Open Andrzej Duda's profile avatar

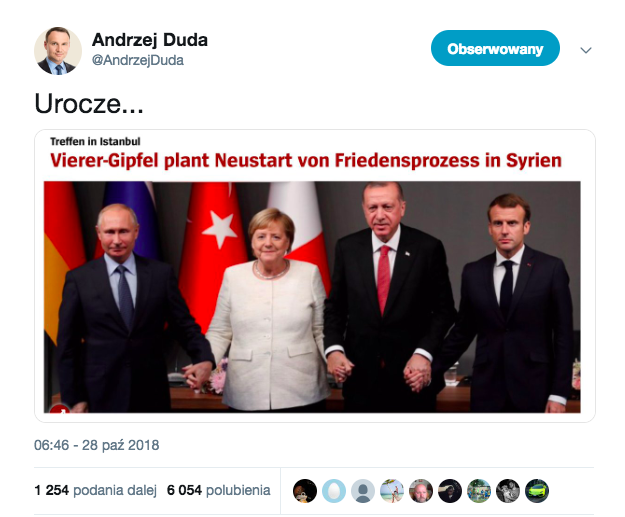click(58, 51)
